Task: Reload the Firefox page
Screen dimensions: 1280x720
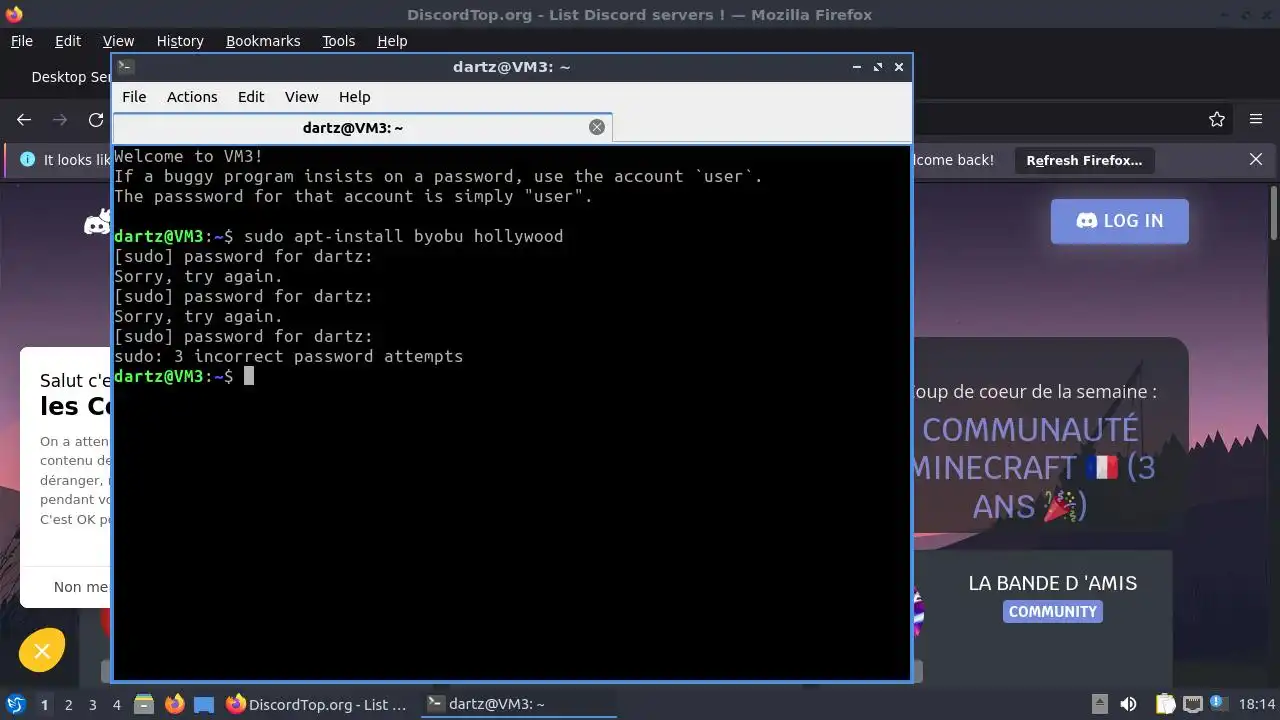Action: coord(96,120)
